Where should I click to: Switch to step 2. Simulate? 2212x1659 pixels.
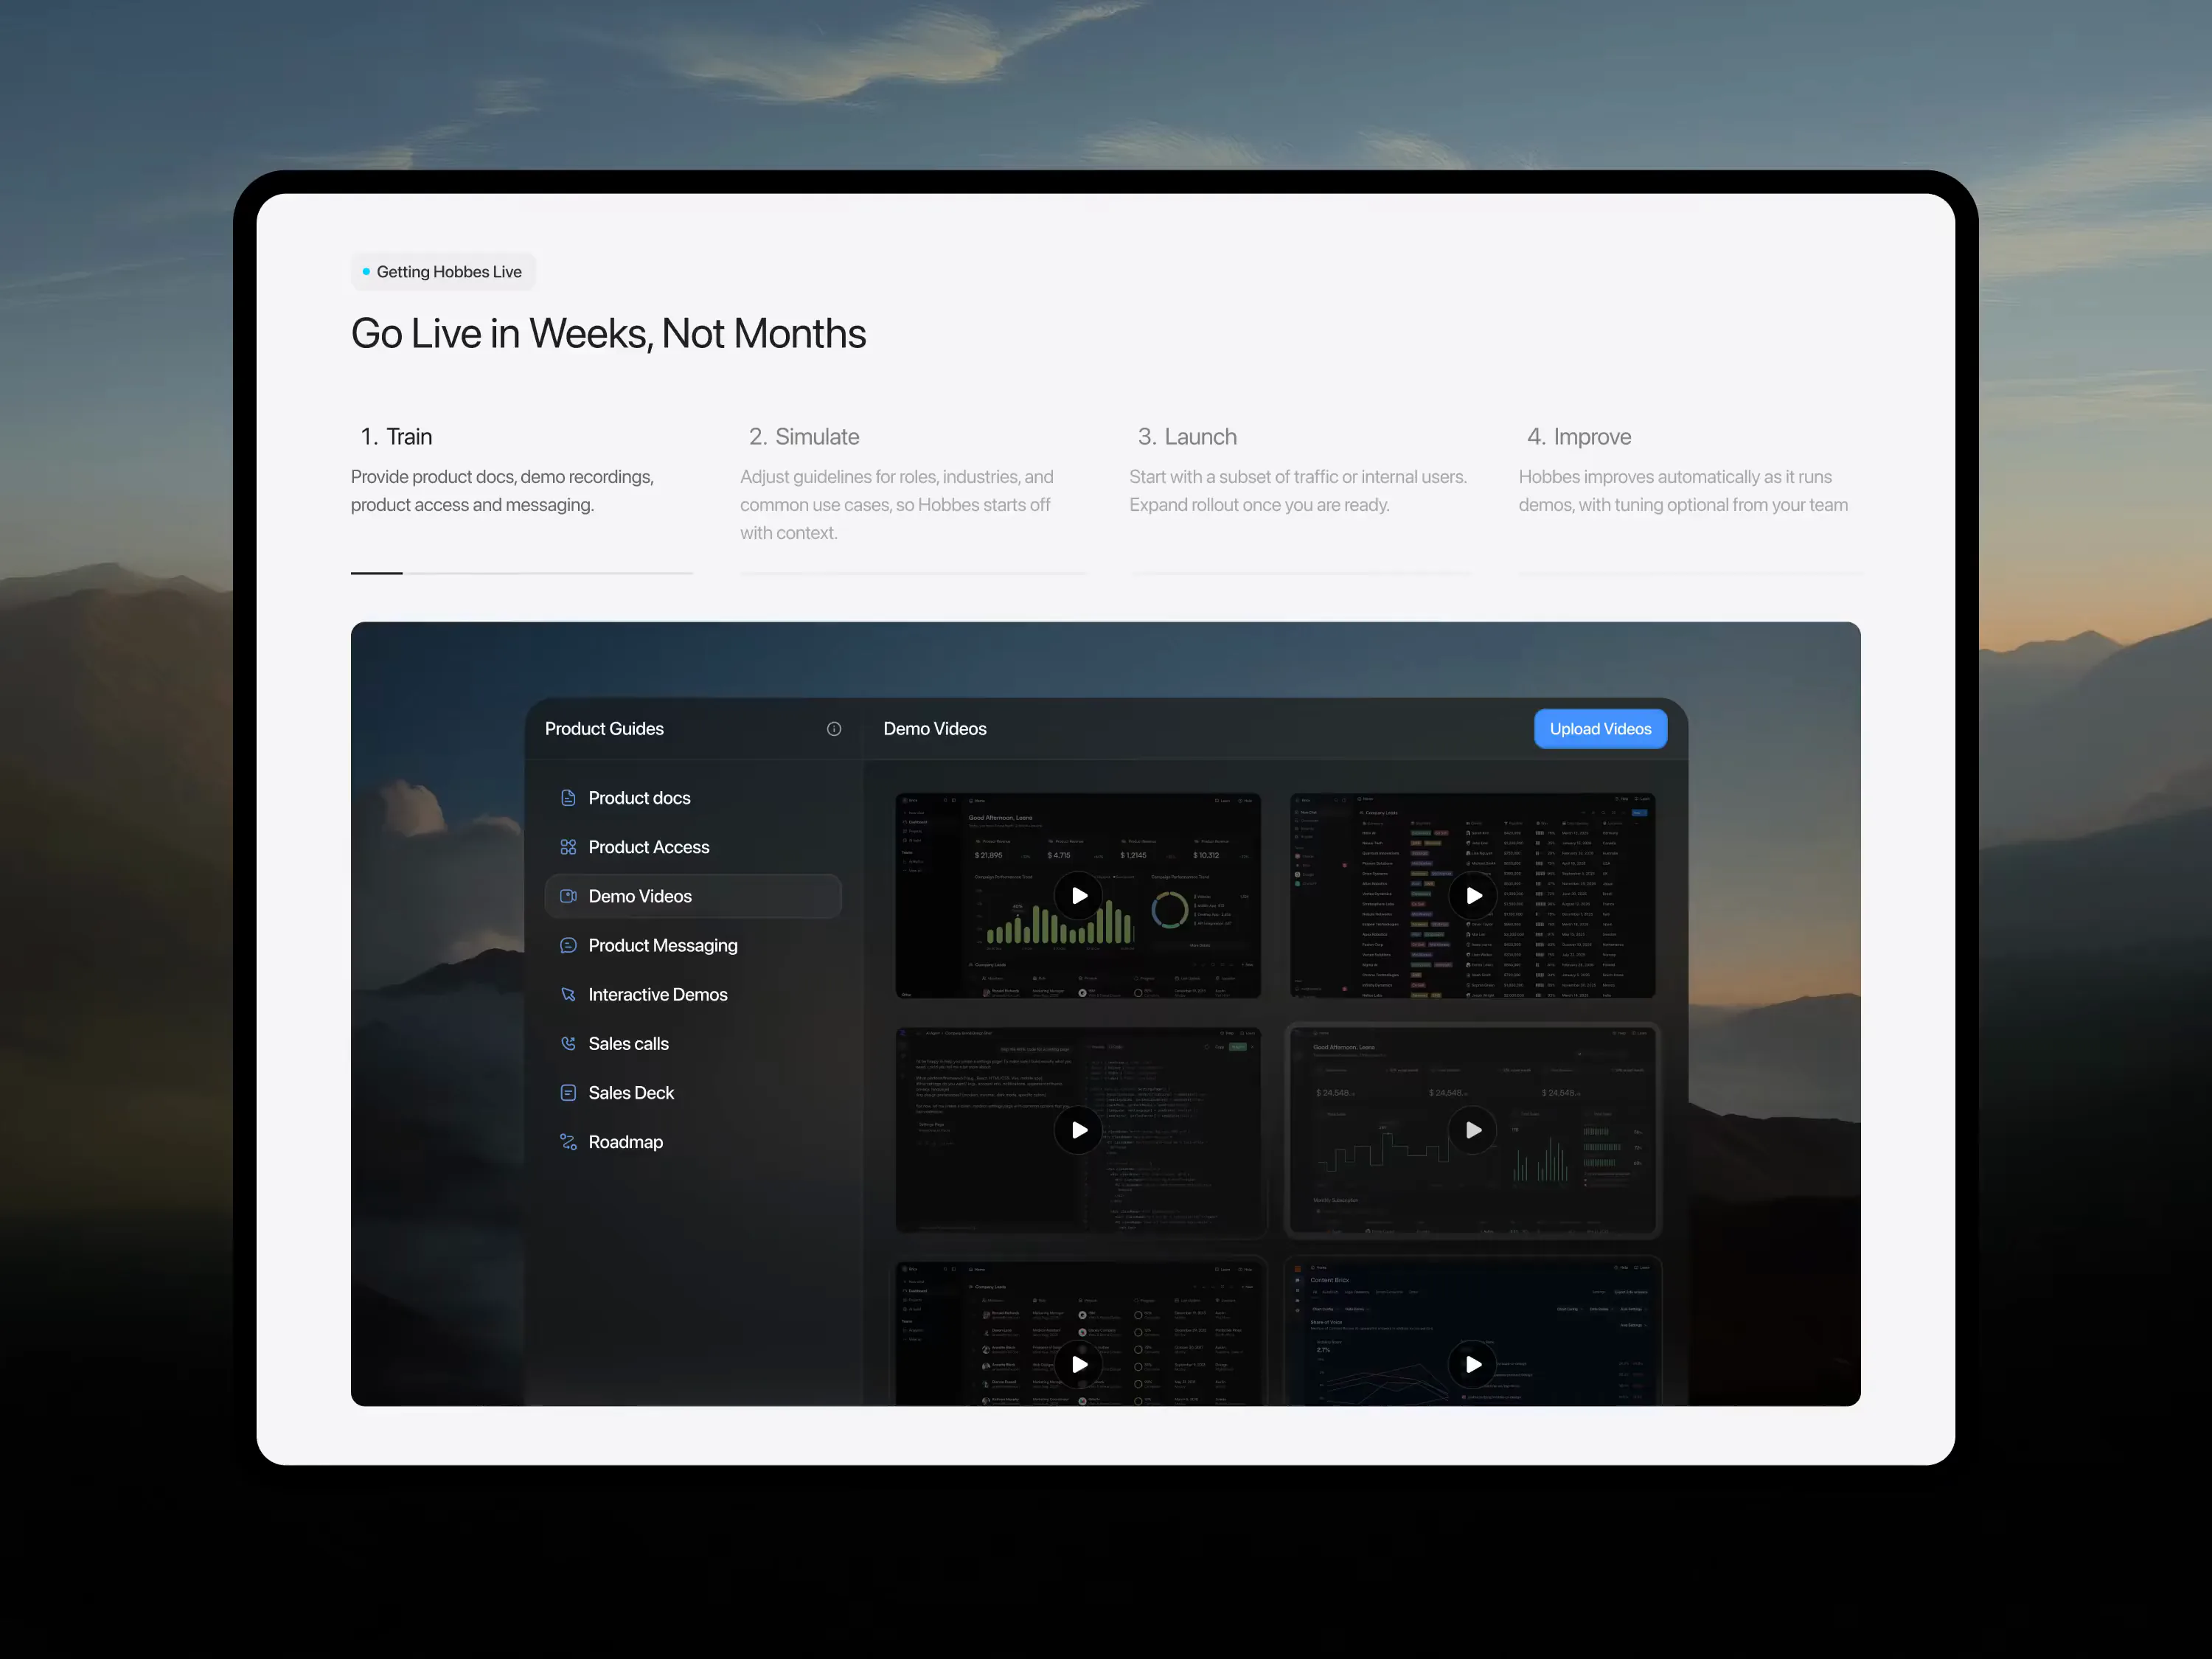(x=804, y=437)
